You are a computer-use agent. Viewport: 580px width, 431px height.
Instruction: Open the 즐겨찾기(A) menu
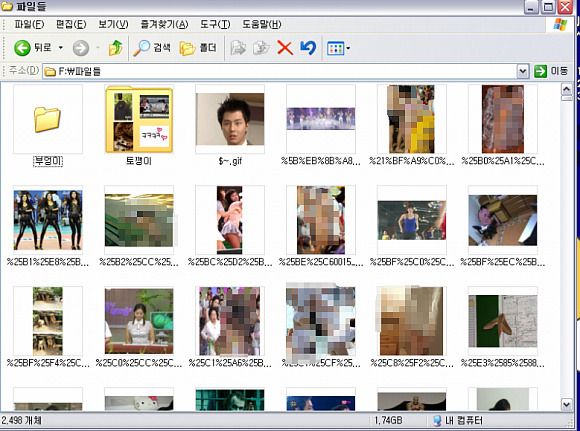coord(164,24)
